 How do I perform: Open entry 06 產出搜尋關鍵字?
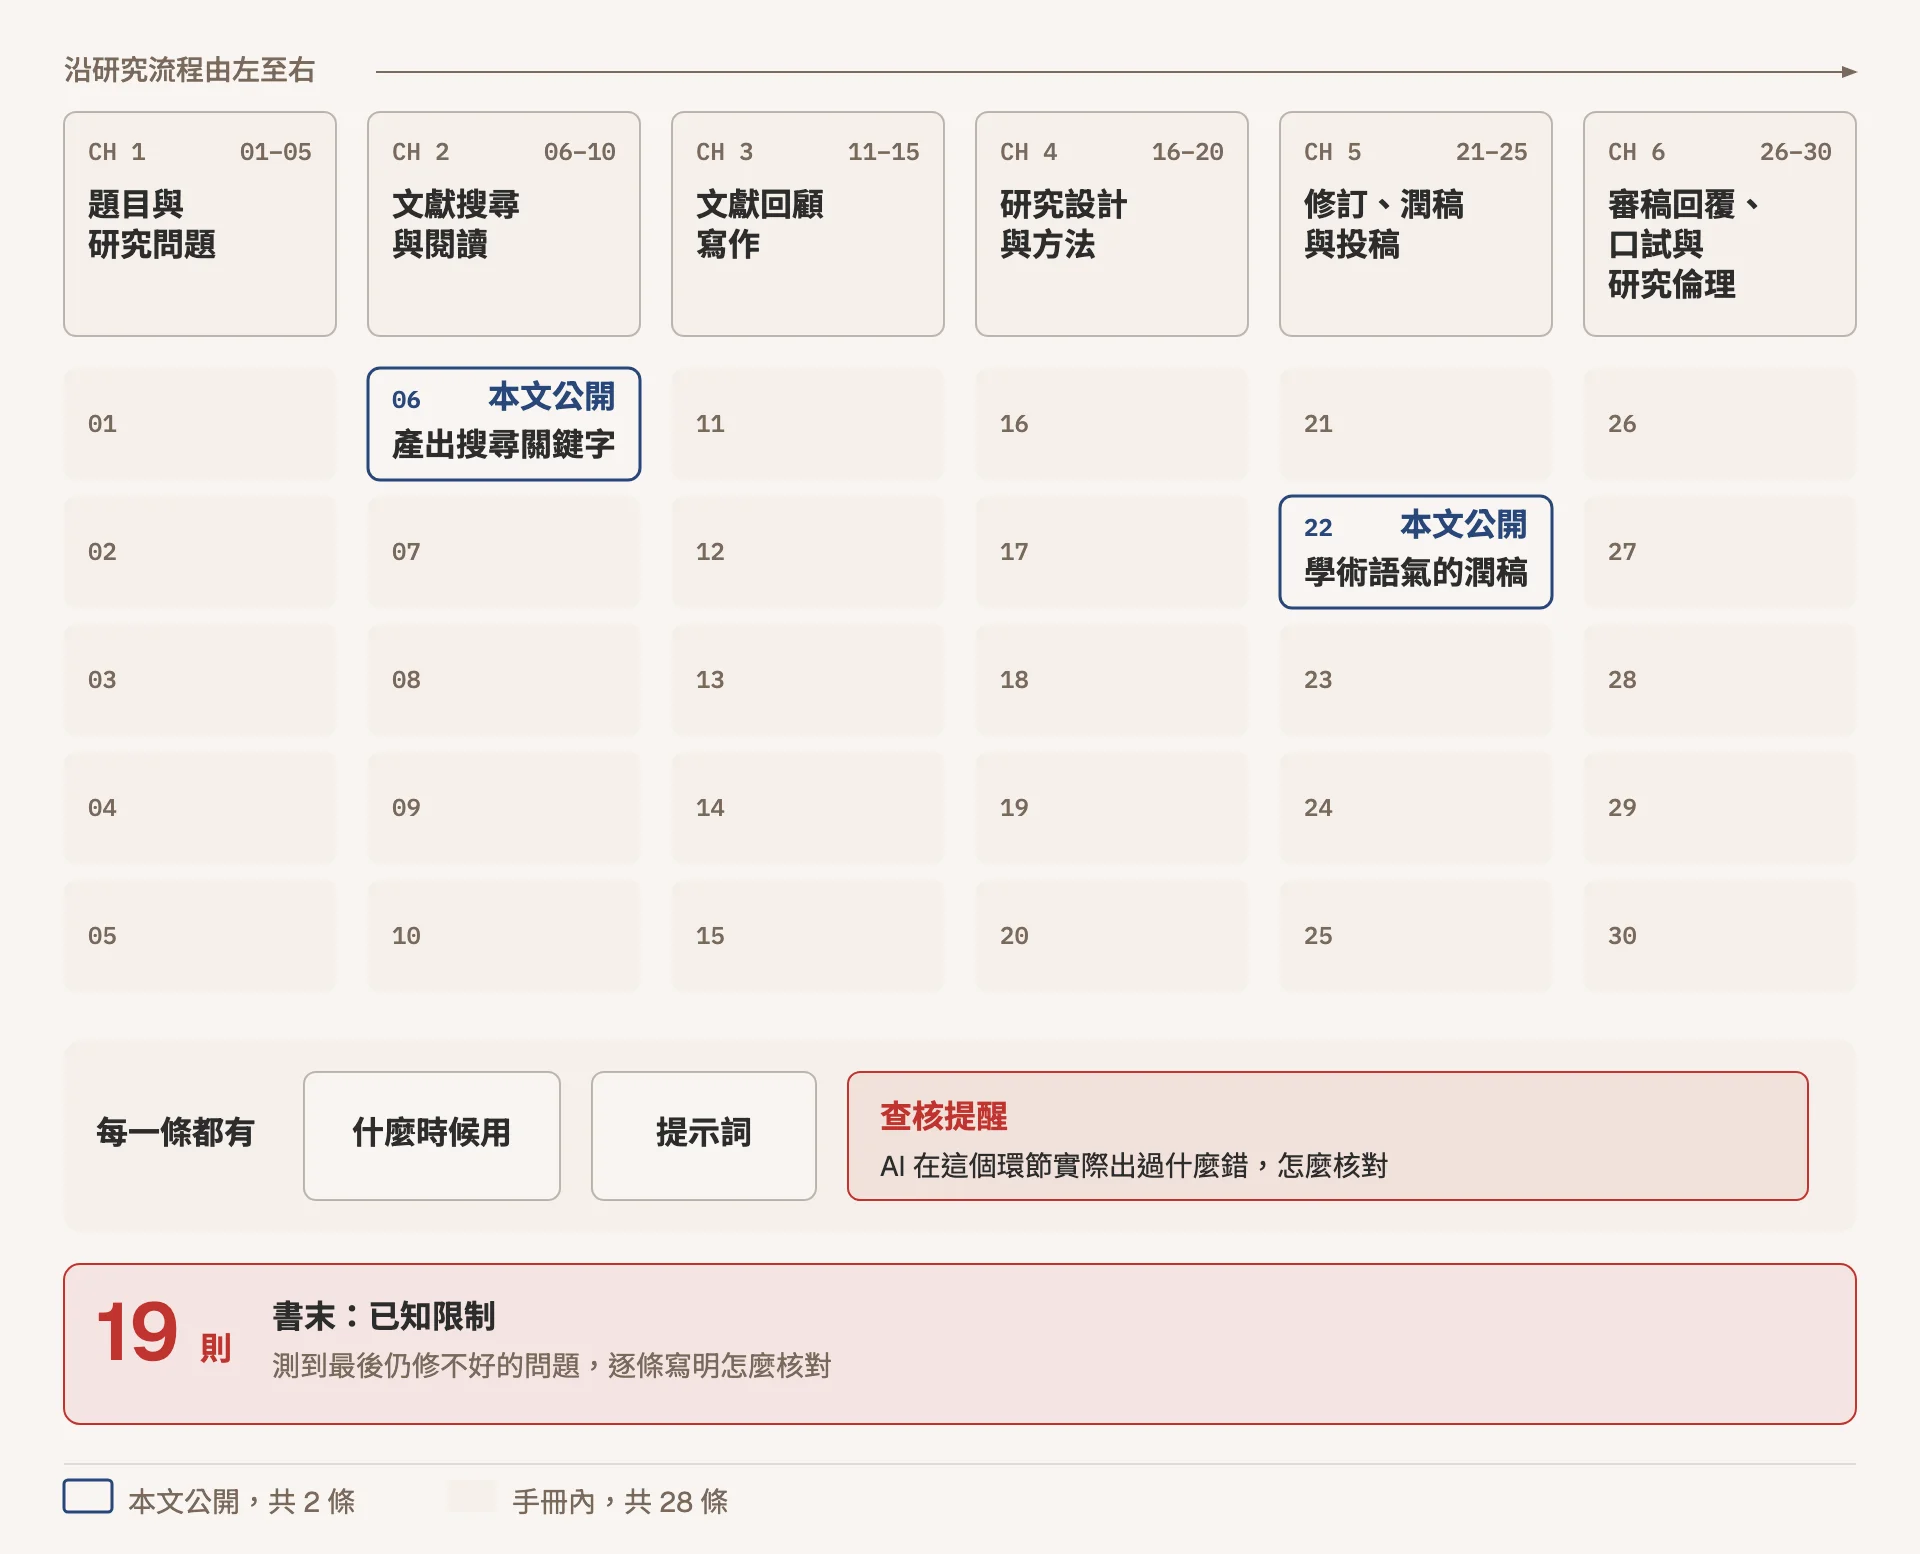504,424
